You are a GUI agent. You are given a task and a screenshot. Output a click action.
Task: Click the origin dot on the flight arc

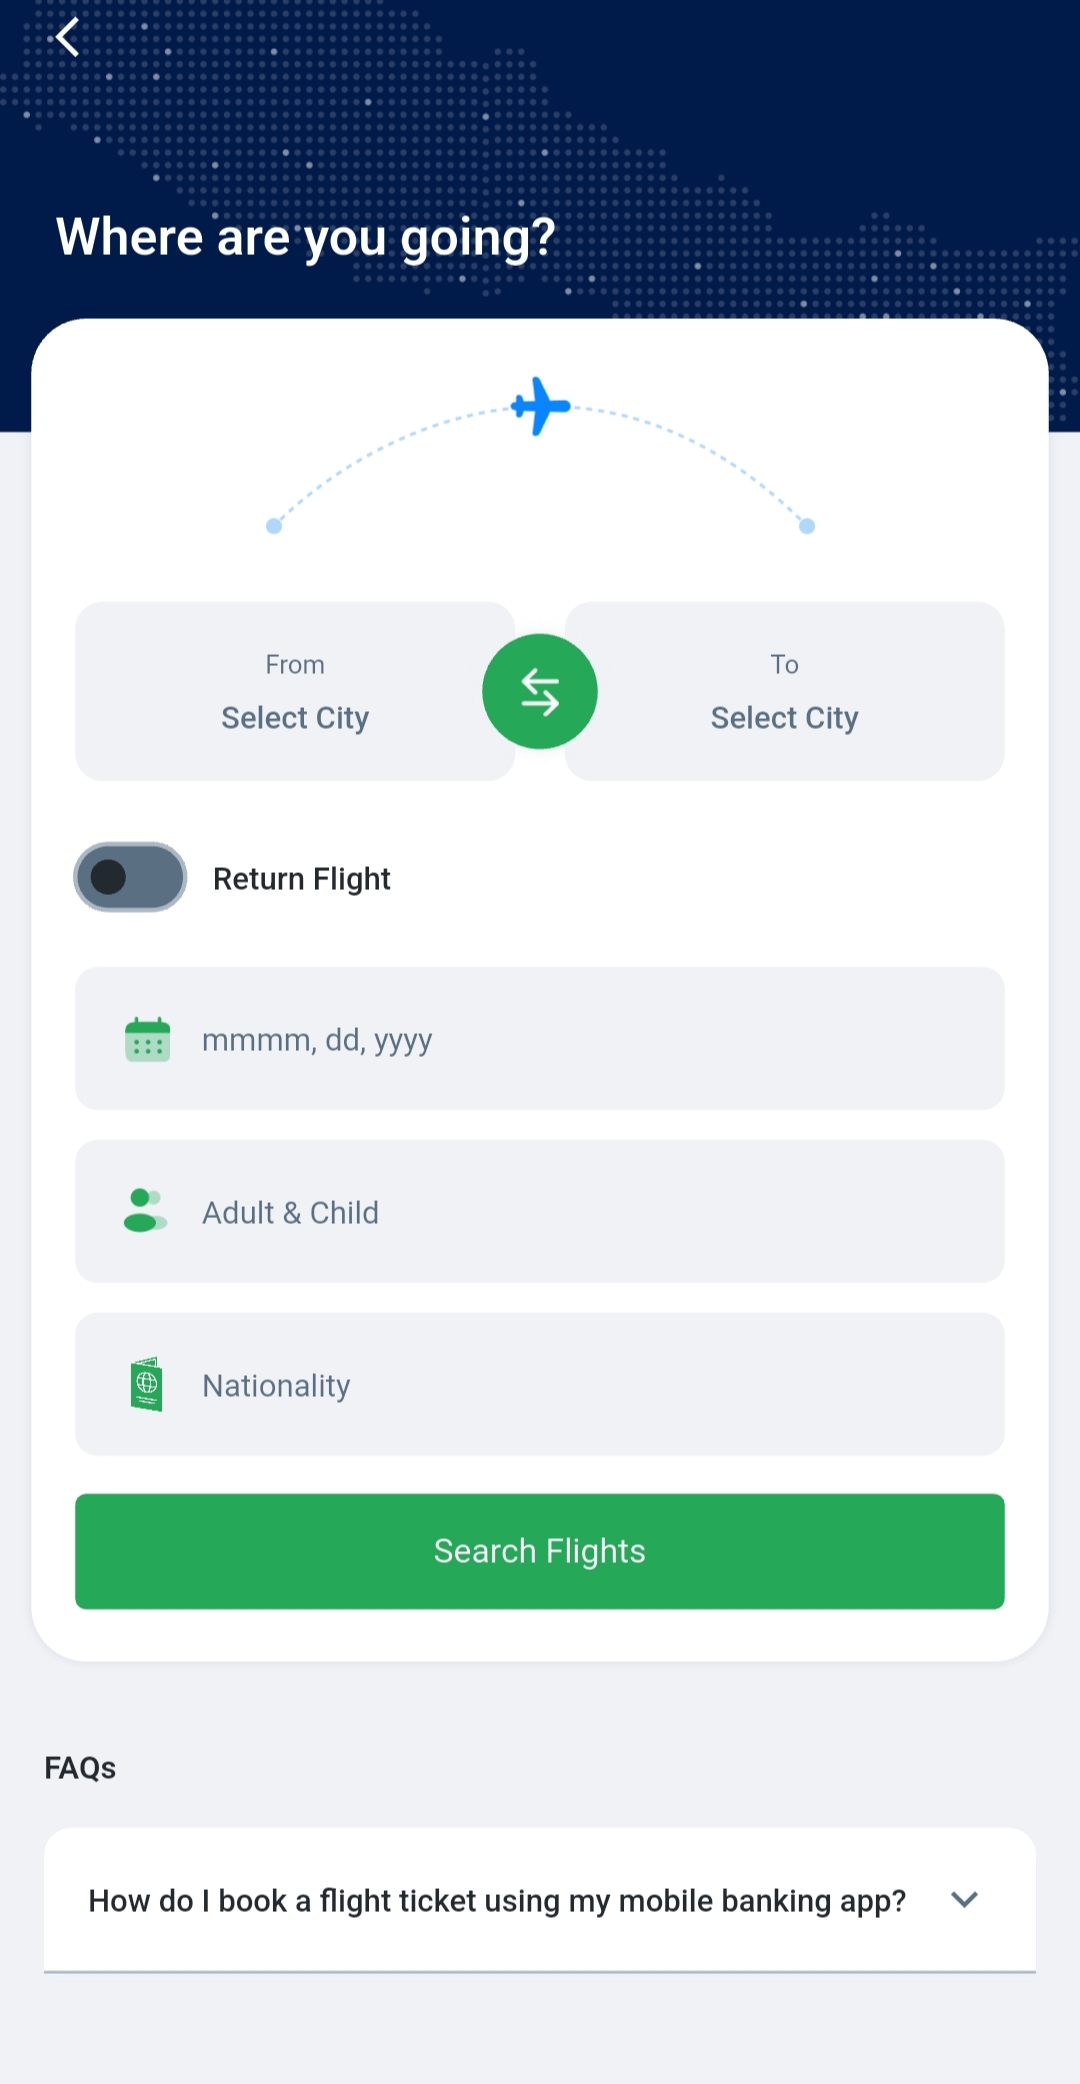tap(274, 526)
